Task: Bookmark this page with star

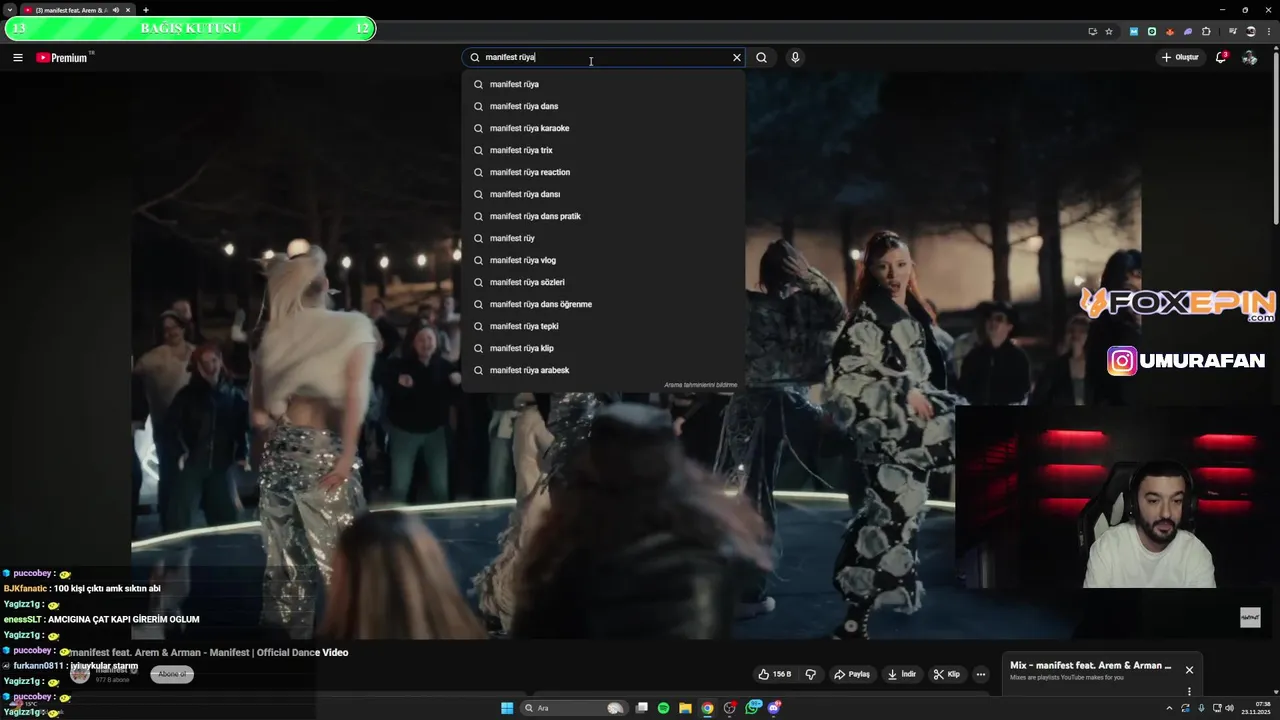Action: click(1109, 31)
